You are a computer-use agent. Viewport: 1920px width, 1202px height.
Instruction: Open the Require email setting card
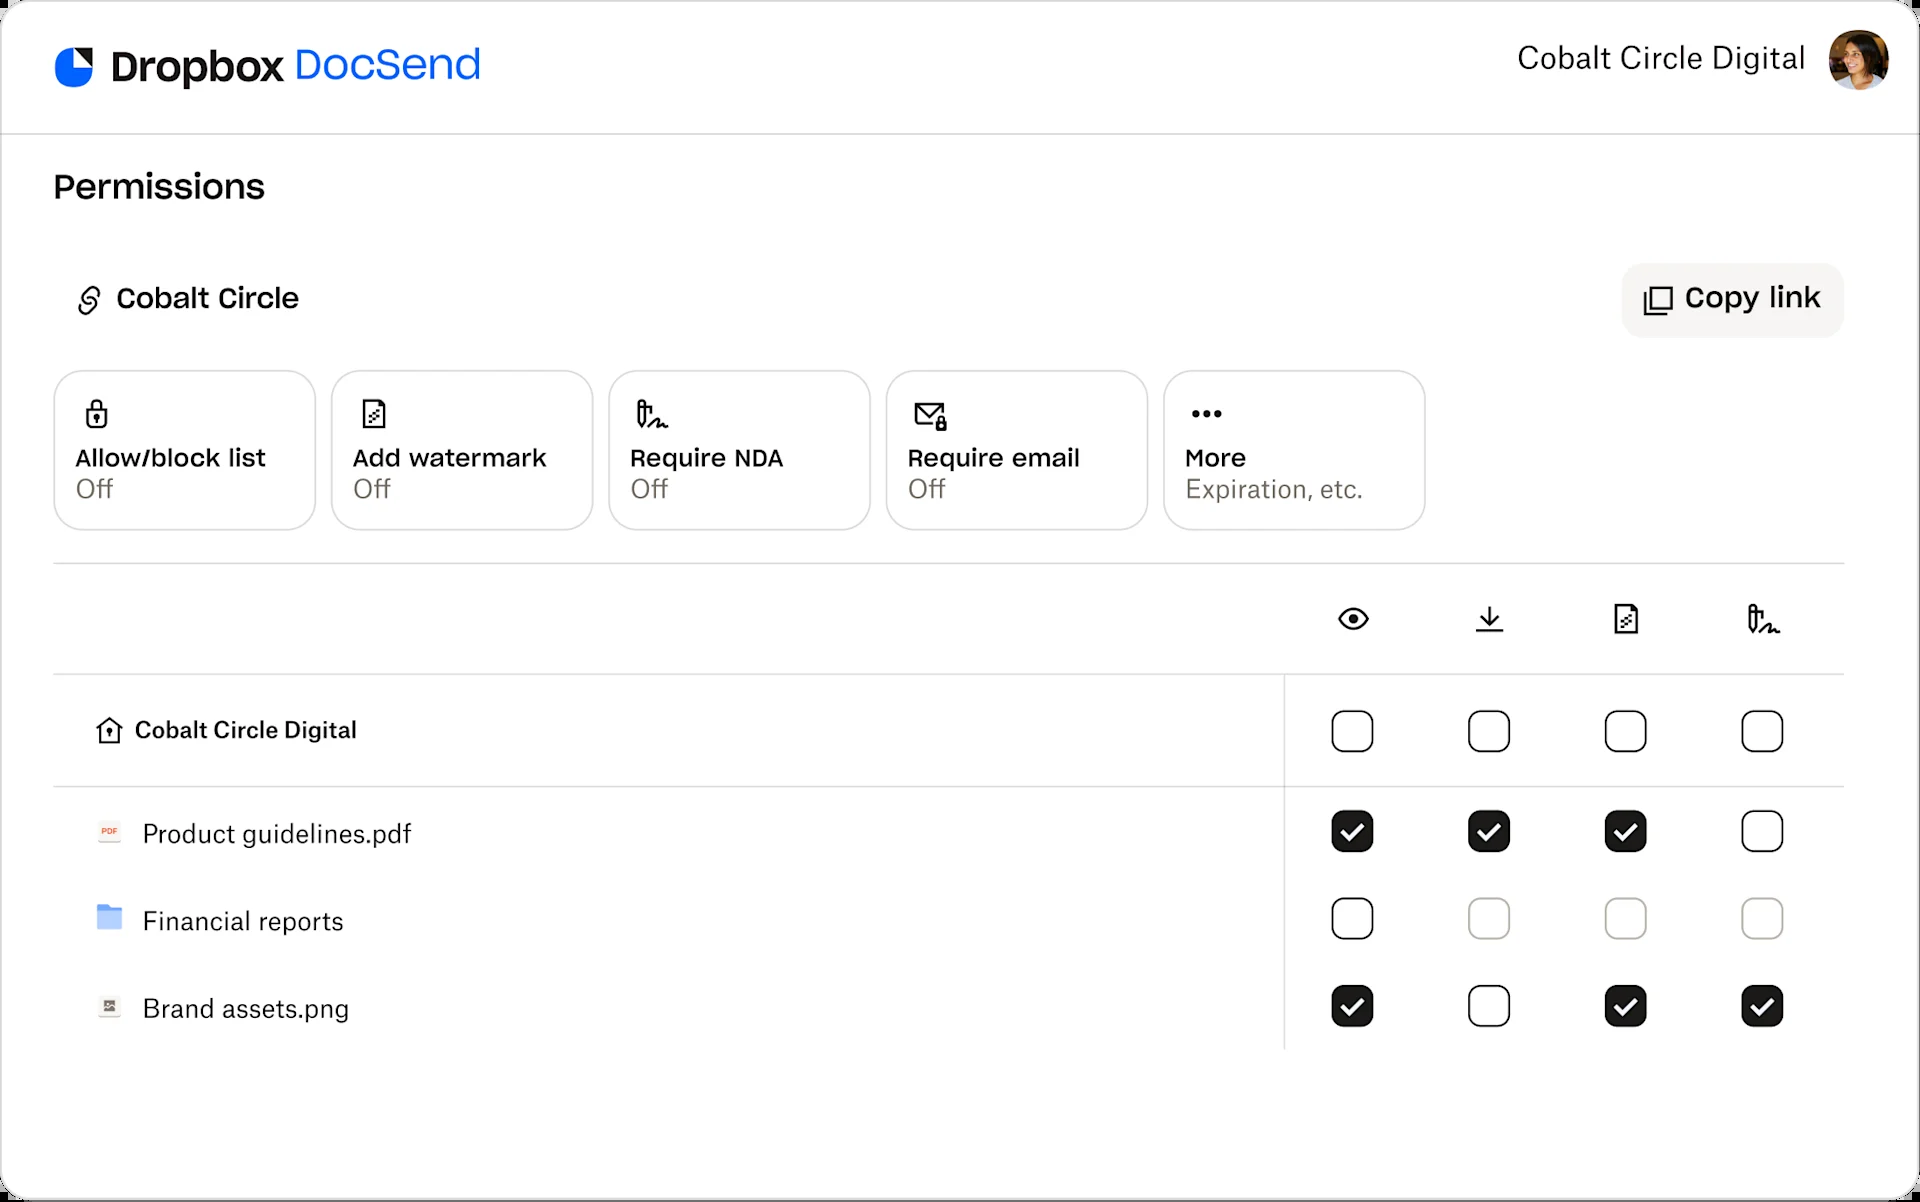tap(1017, 450)
